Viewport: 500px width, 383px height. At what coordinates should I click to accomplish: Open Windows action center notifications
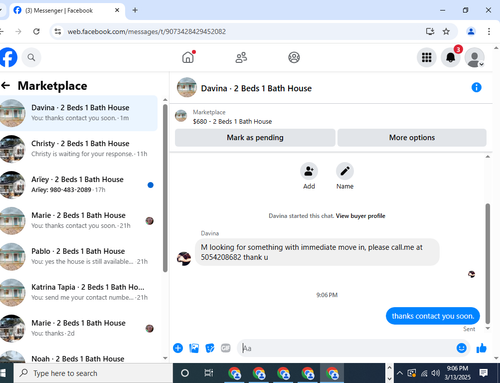click(483, 373)
